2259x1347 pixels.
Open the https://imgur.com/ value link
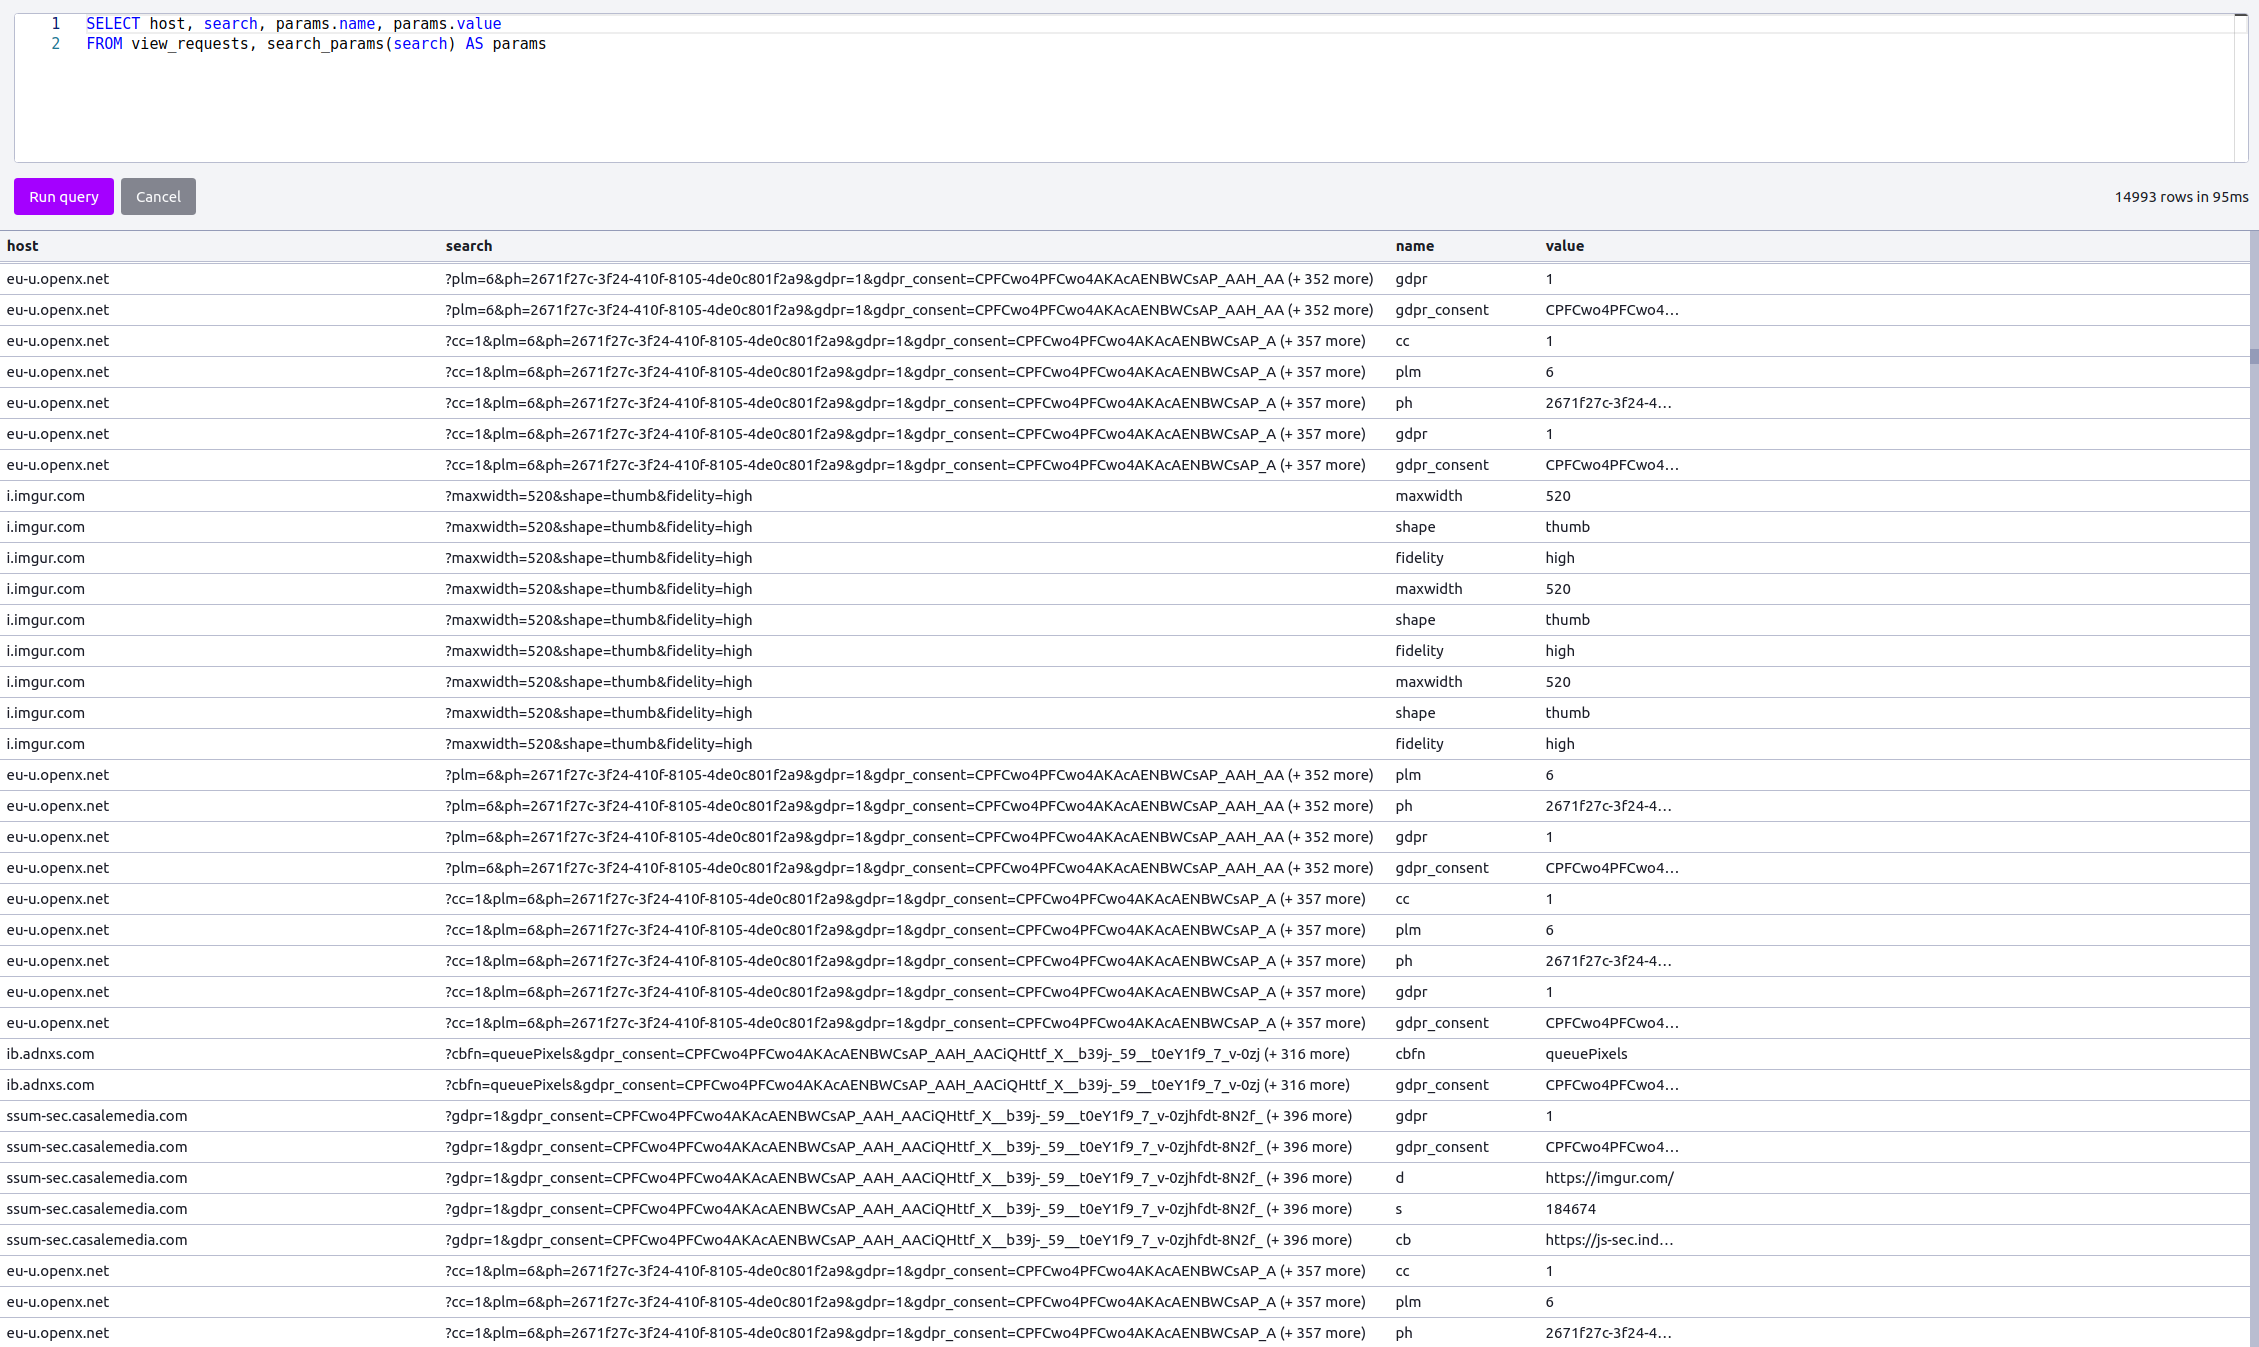[x=1609, y=1178]
